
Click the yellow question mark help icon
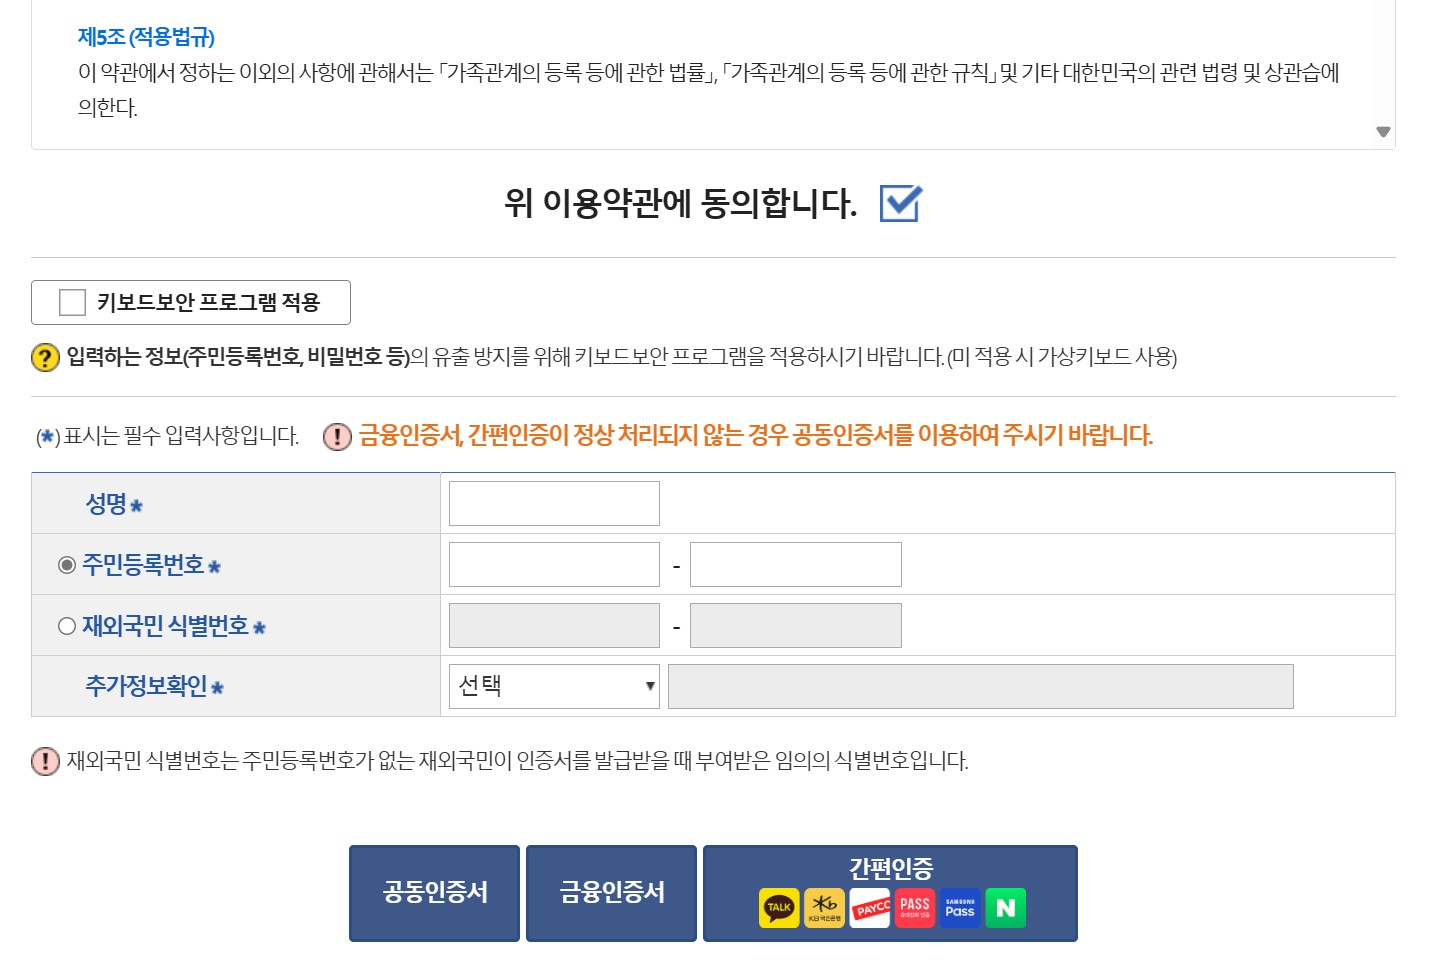coord(43,357)
